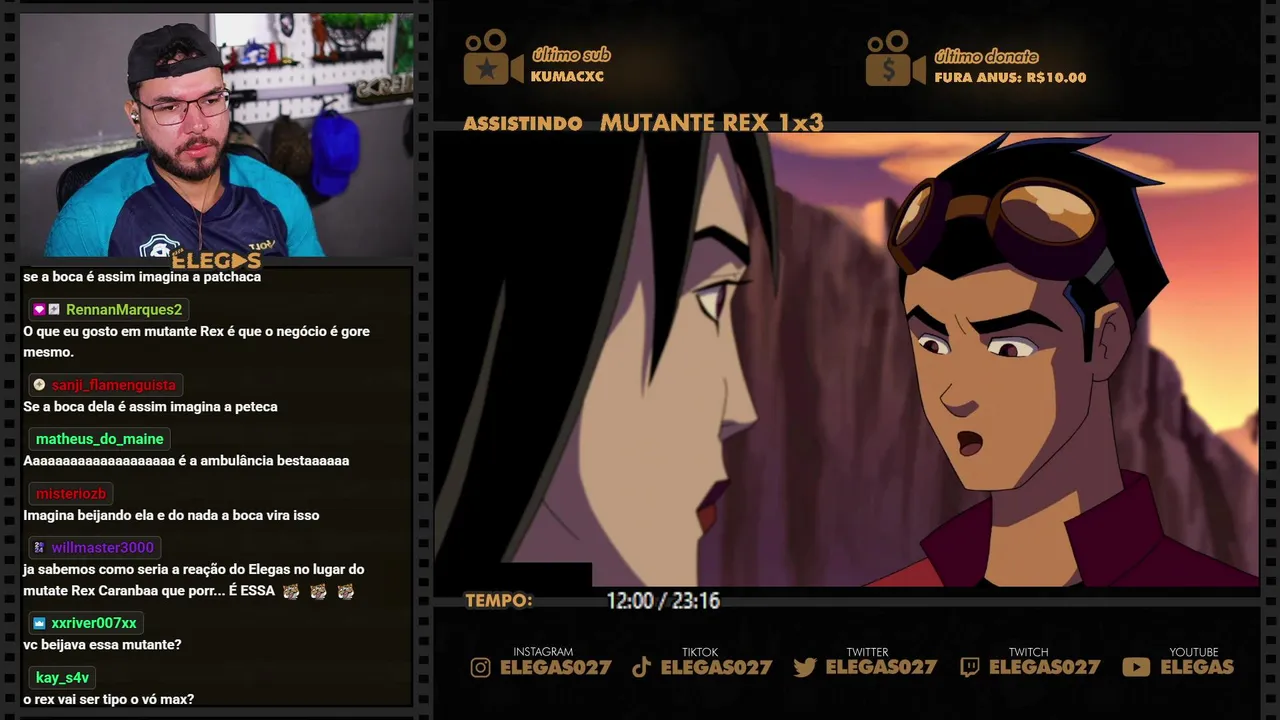Click the último sub camera star icon

492,58
